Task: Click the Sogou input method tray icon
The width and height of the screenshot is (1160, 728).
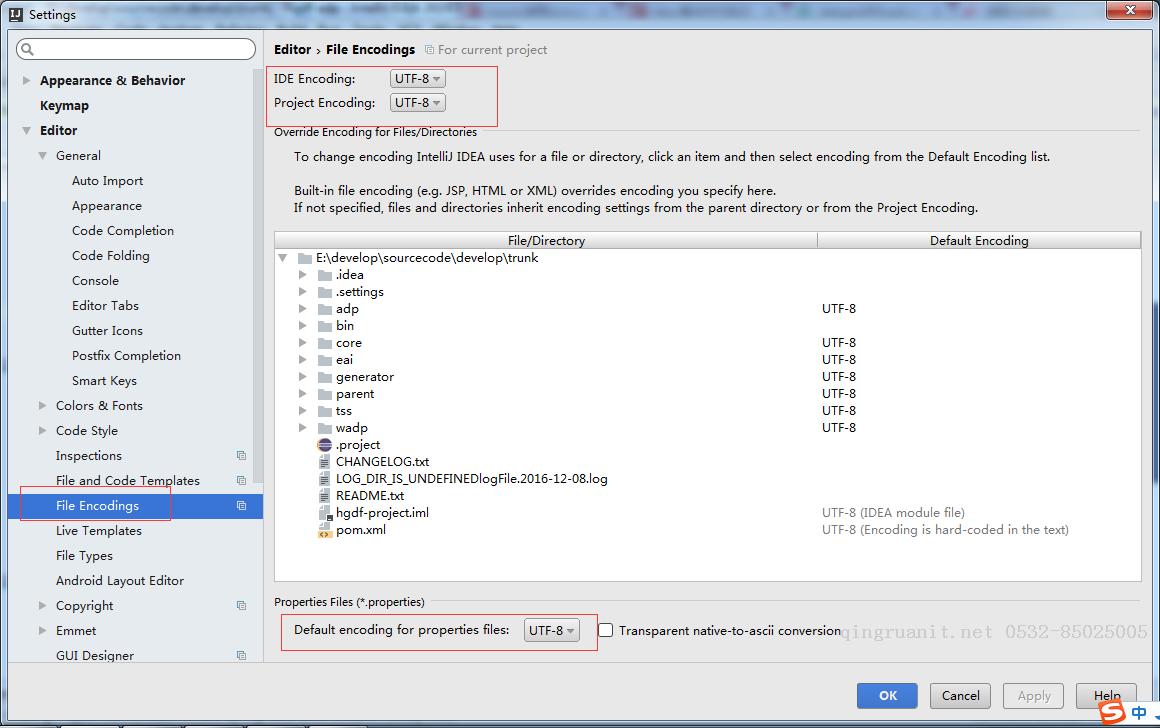Action: point(1112,712)
